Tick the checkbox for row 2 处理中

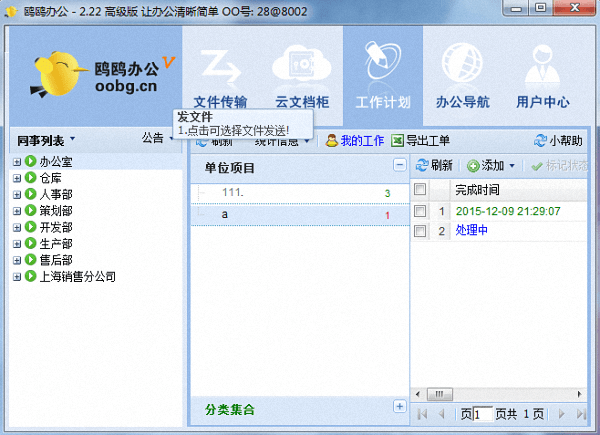click(x=420, y=231)
